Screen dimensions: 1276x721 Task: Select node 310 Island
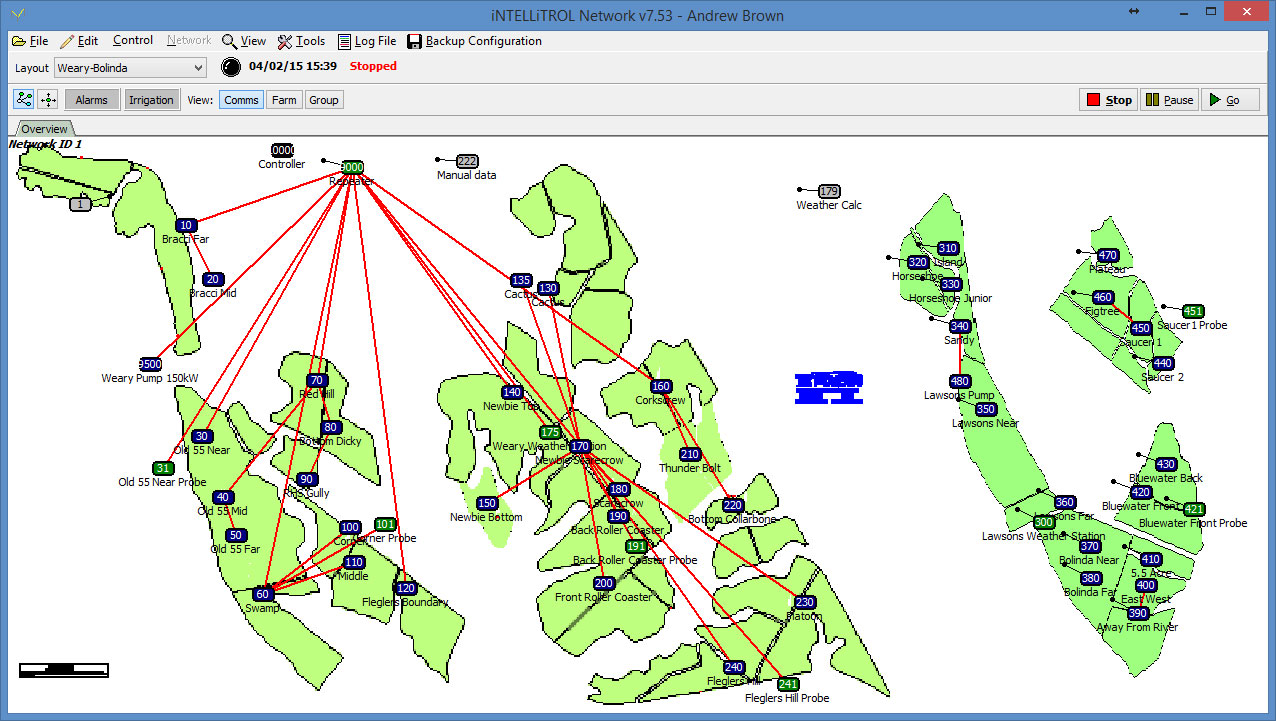click(948, 248)
